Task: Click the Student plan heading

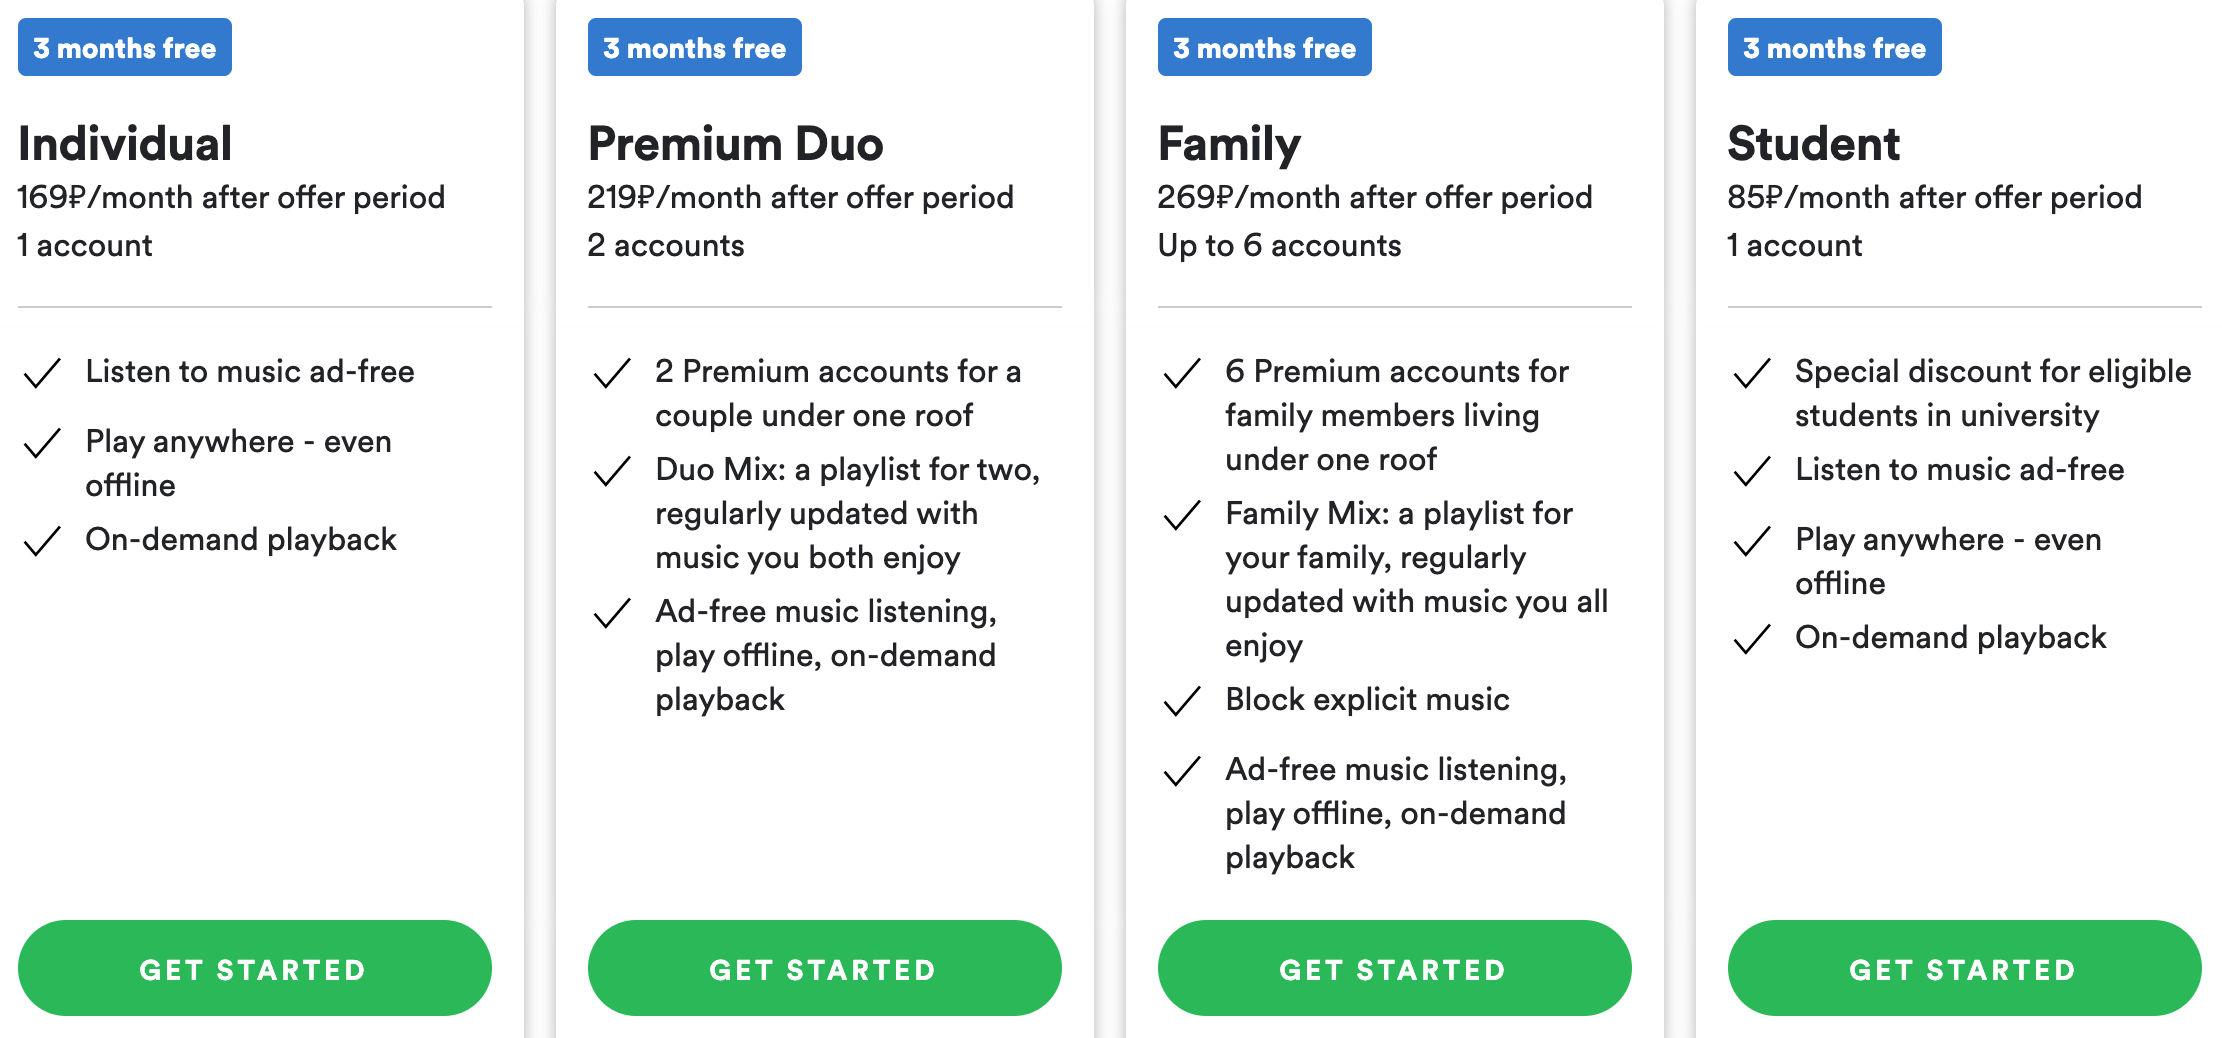Action: coord(1813,143)
